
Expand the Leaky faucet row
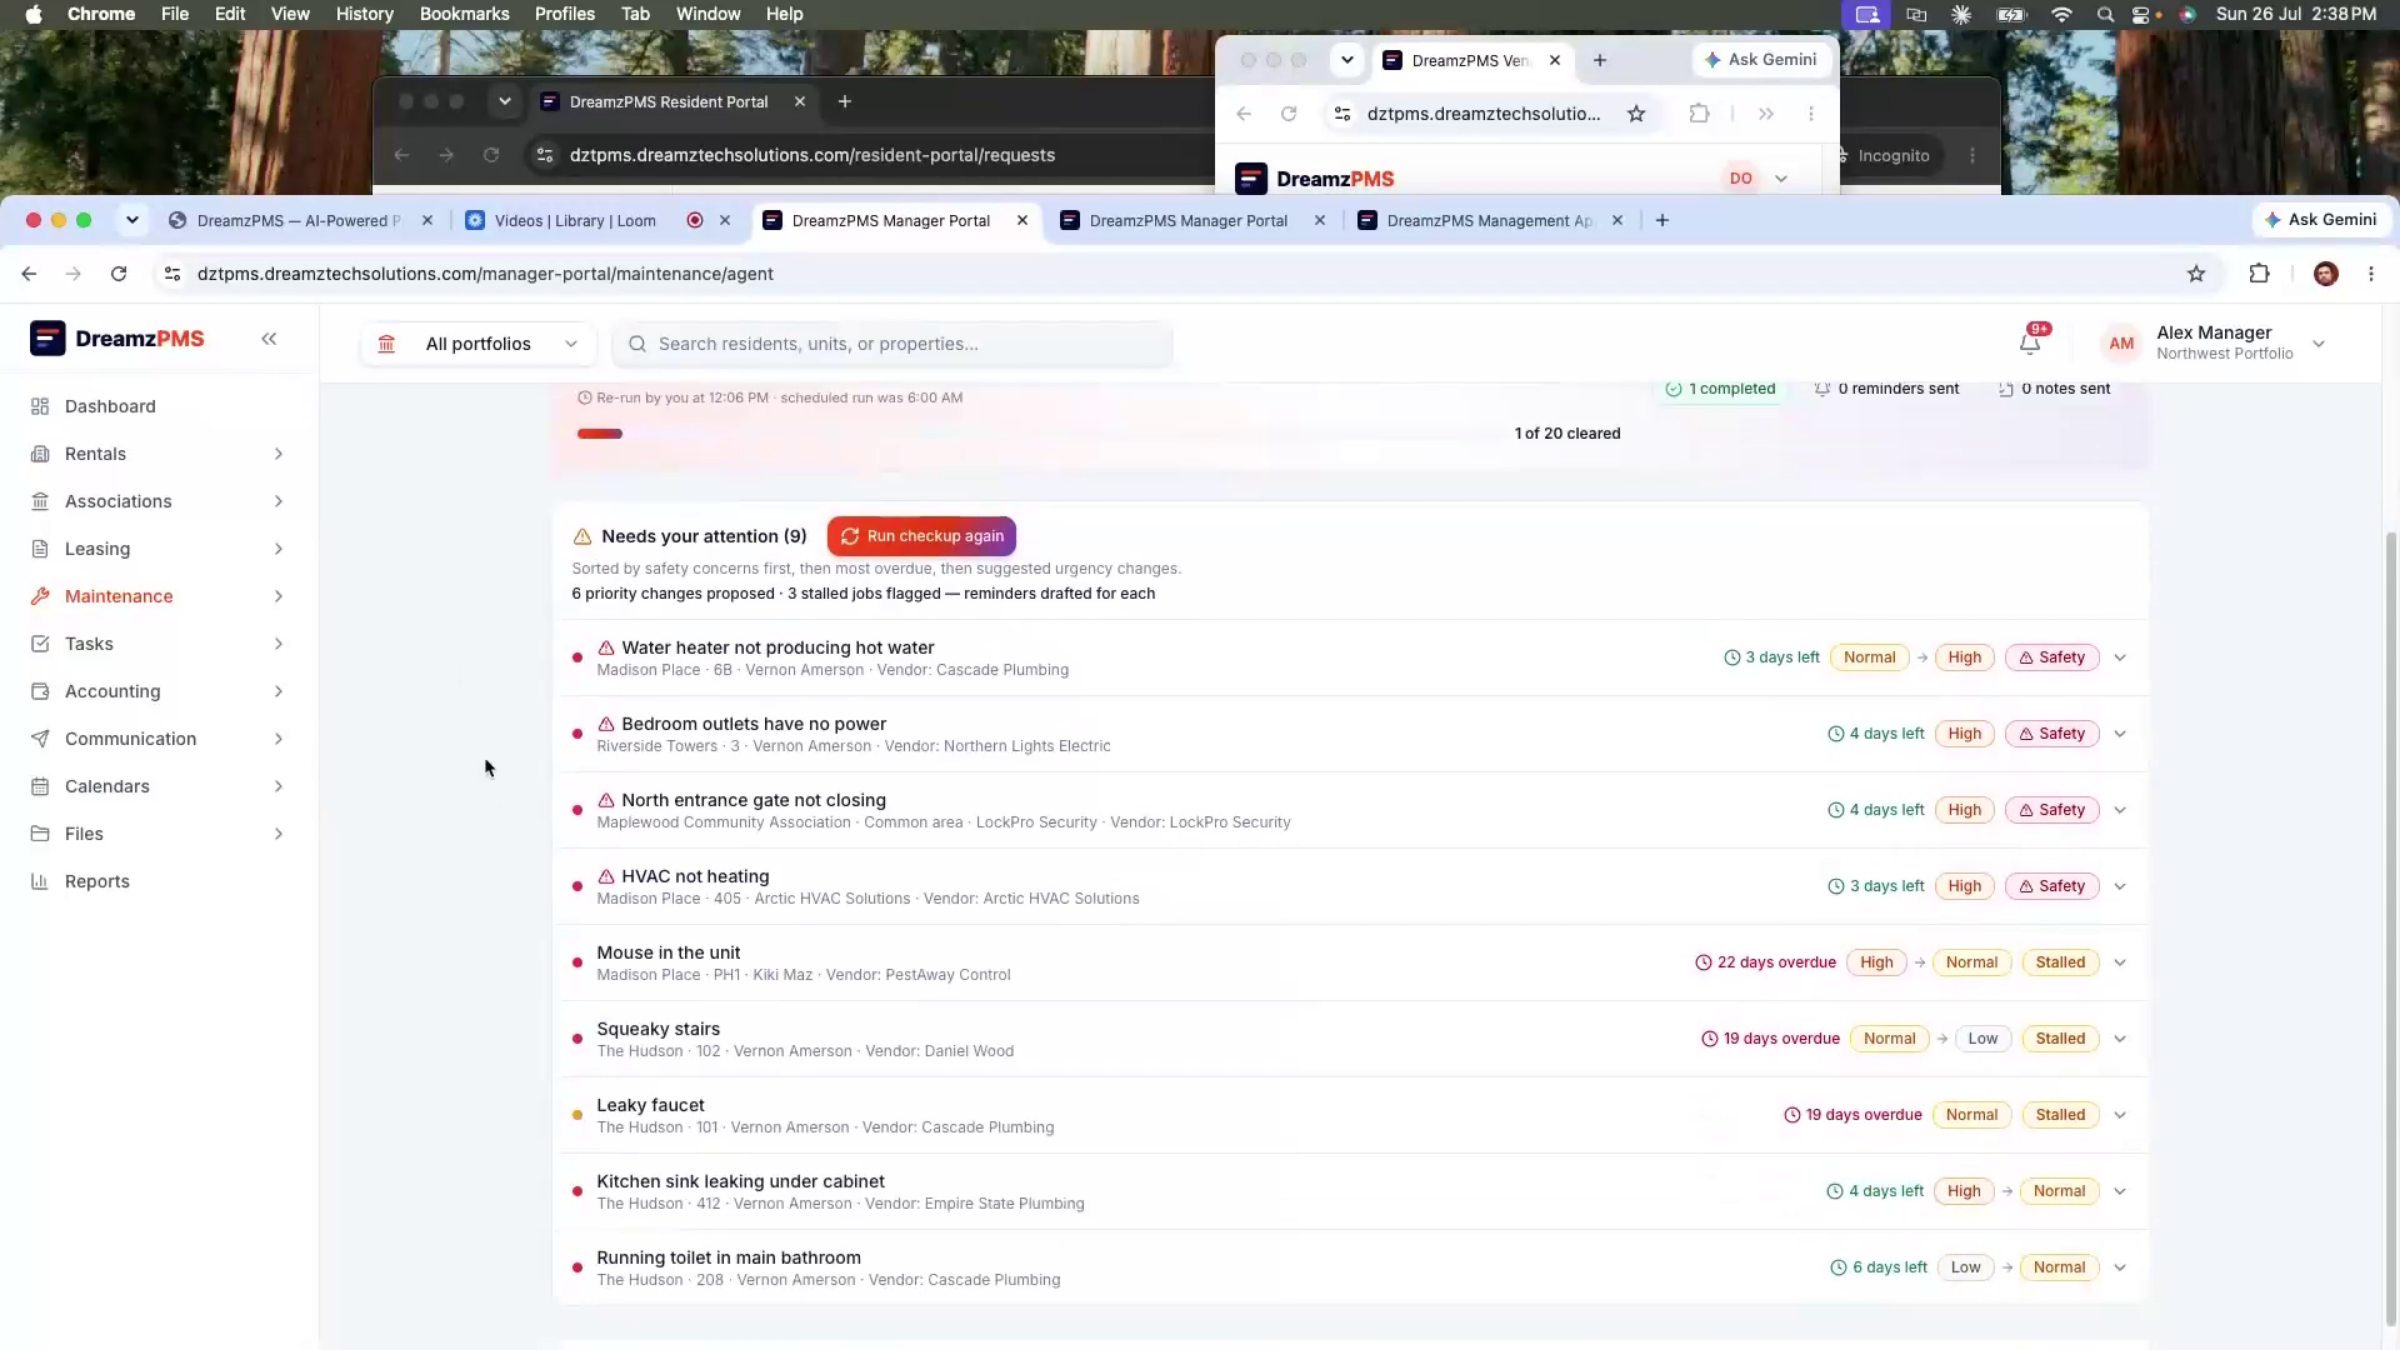point(2120,1115)
